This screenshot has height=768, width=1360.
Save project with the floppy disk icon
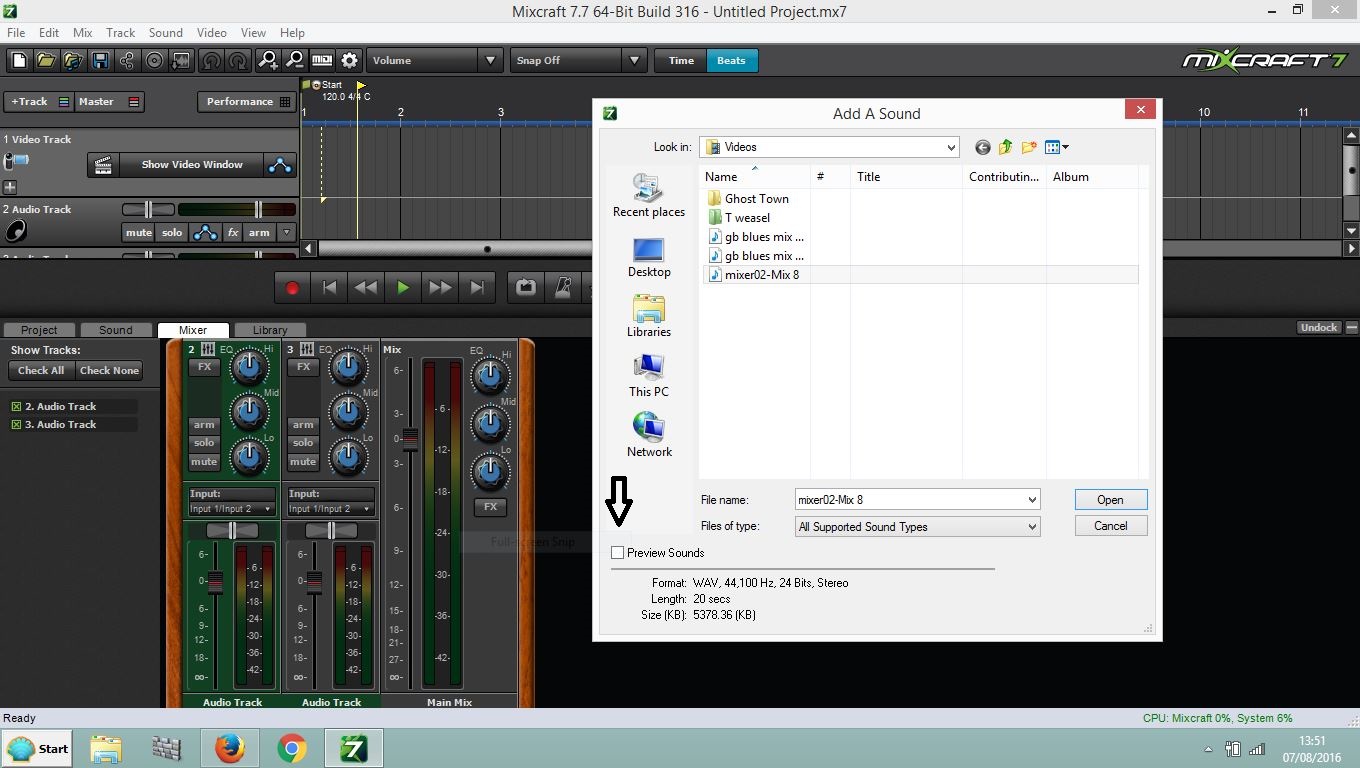point(100,61)
